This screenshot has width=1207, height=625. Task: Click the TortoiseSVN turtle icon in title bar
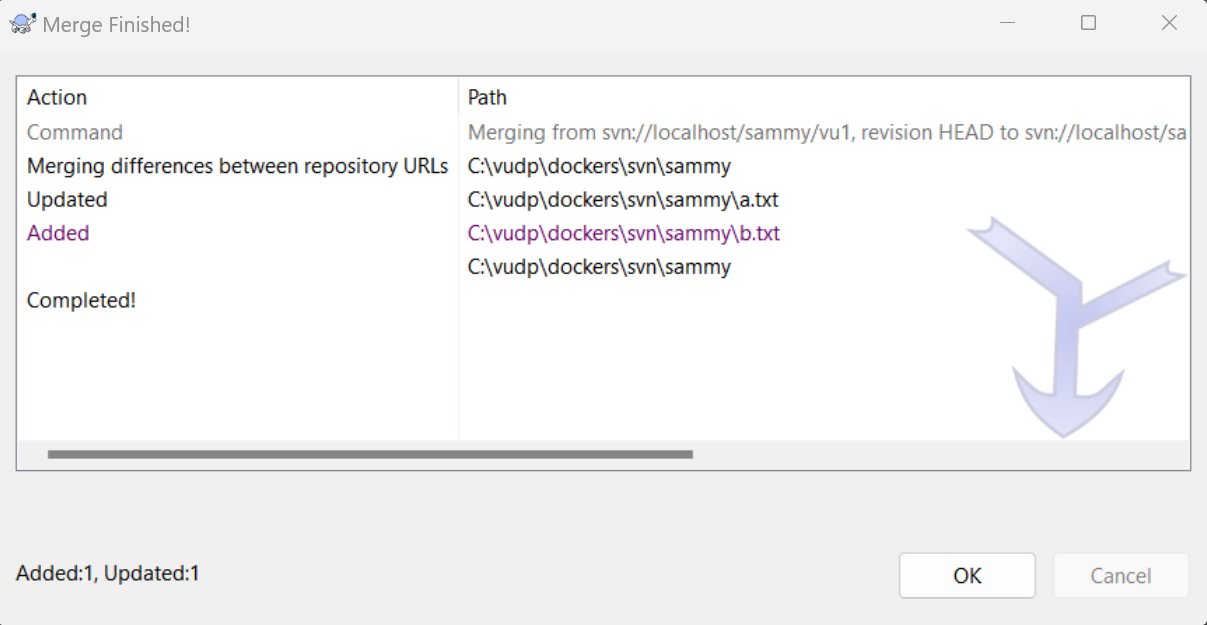[22, 24]
